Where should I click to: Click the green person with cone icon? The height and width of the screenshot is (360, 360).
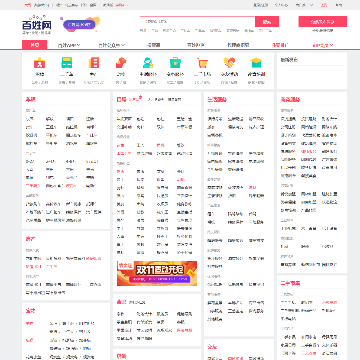coord(148,63)
